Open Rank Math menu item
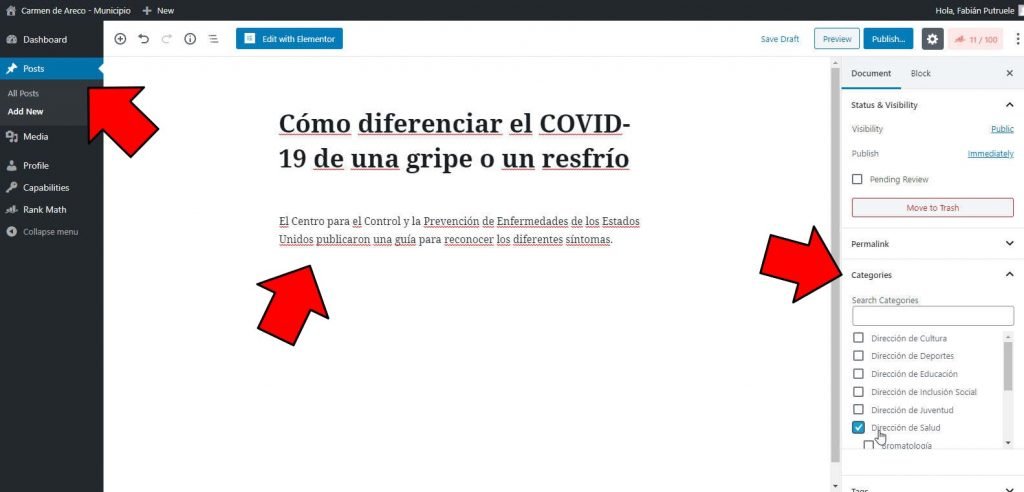Screen dimensions: 1024x492 click(x=44, y=210)
